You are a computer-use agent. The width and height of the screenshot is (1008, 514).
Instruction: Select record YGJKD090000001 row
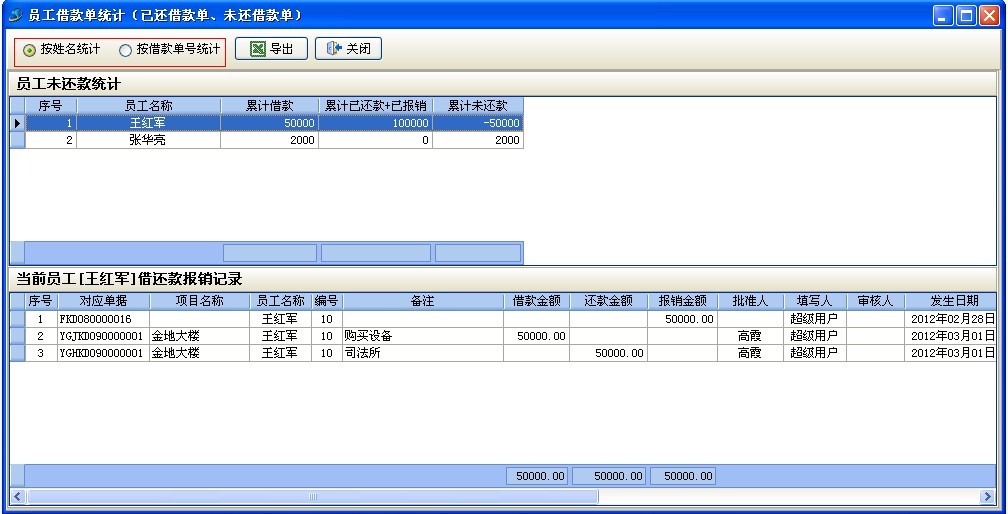click(102, 336)
